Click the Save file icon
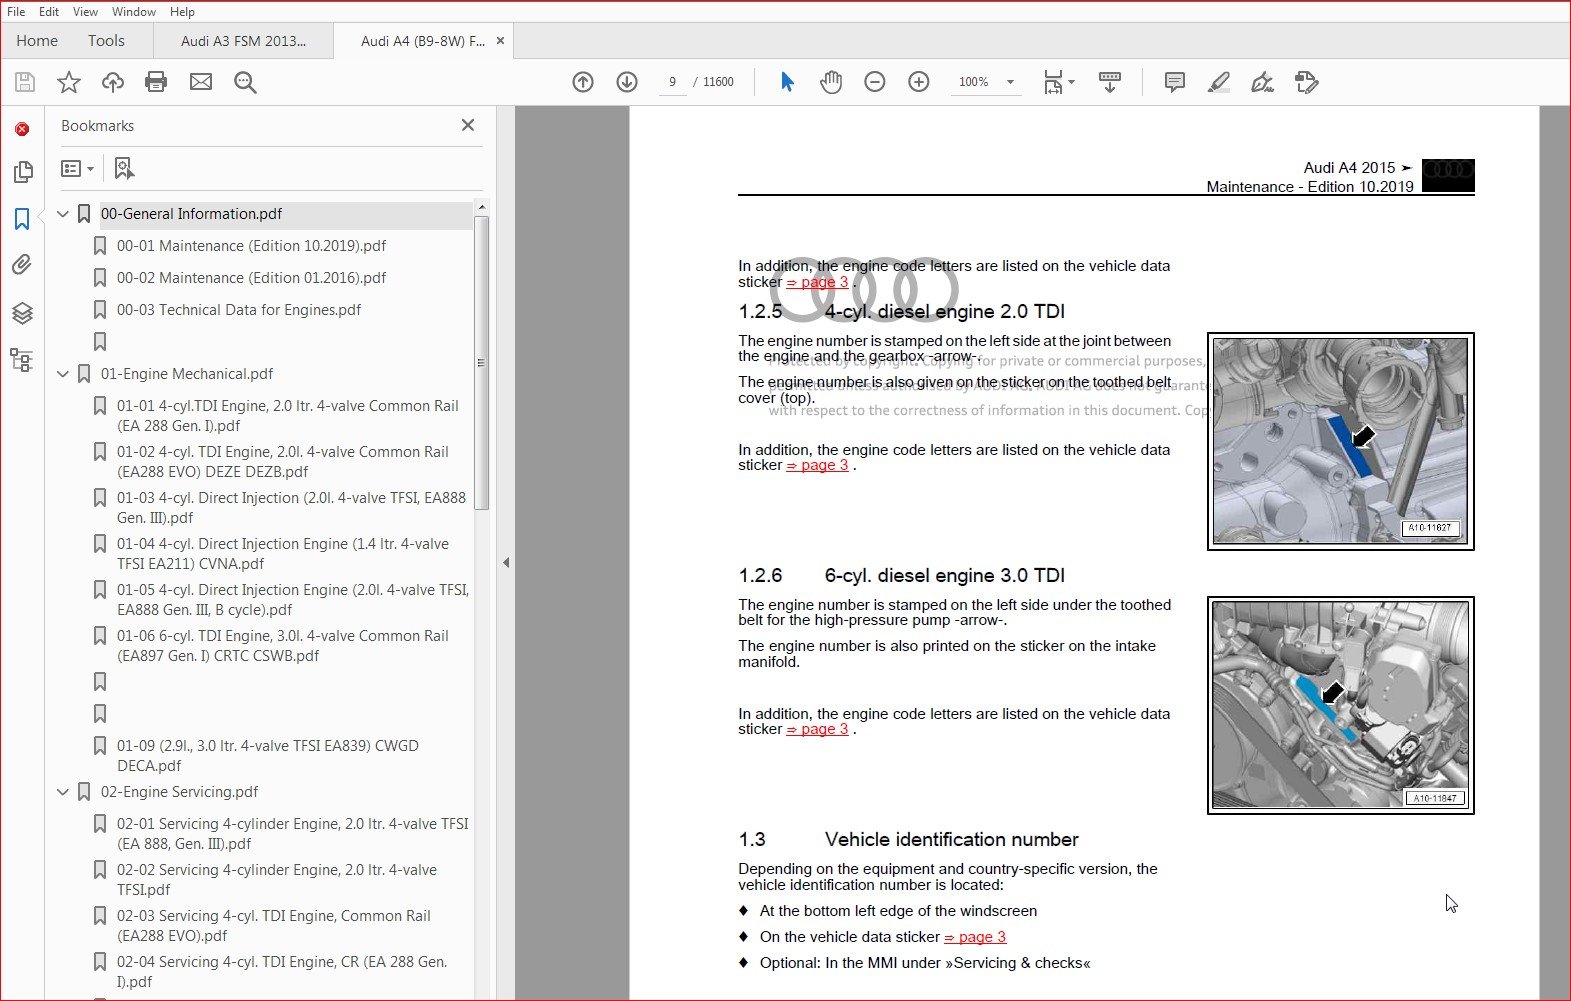1571x1001 pixels. tap(25, 82)
